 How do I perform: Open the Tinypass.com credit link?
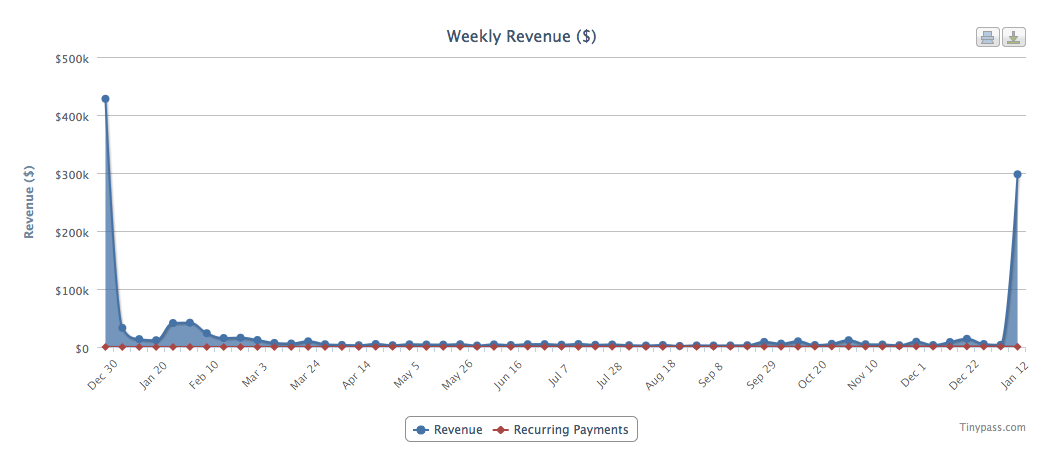[x=991, y=427]
